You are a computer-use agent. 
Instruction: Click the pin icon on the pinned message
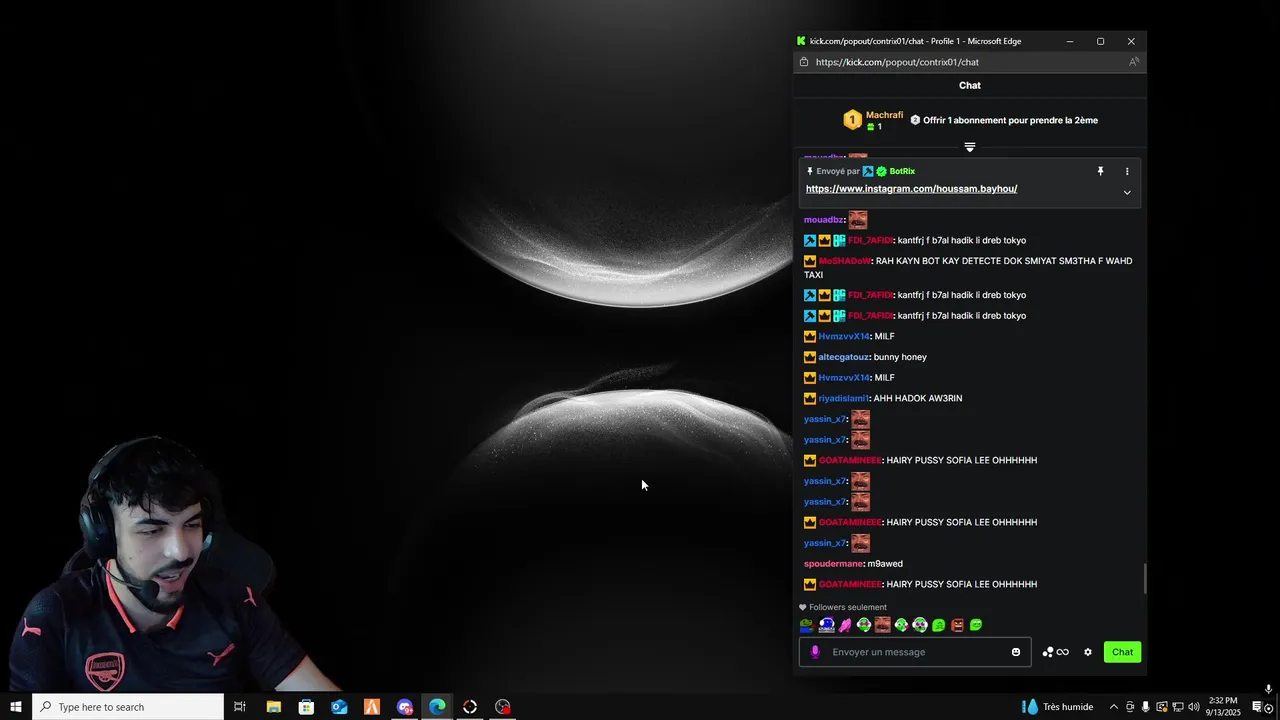[x=1100, y=171]
